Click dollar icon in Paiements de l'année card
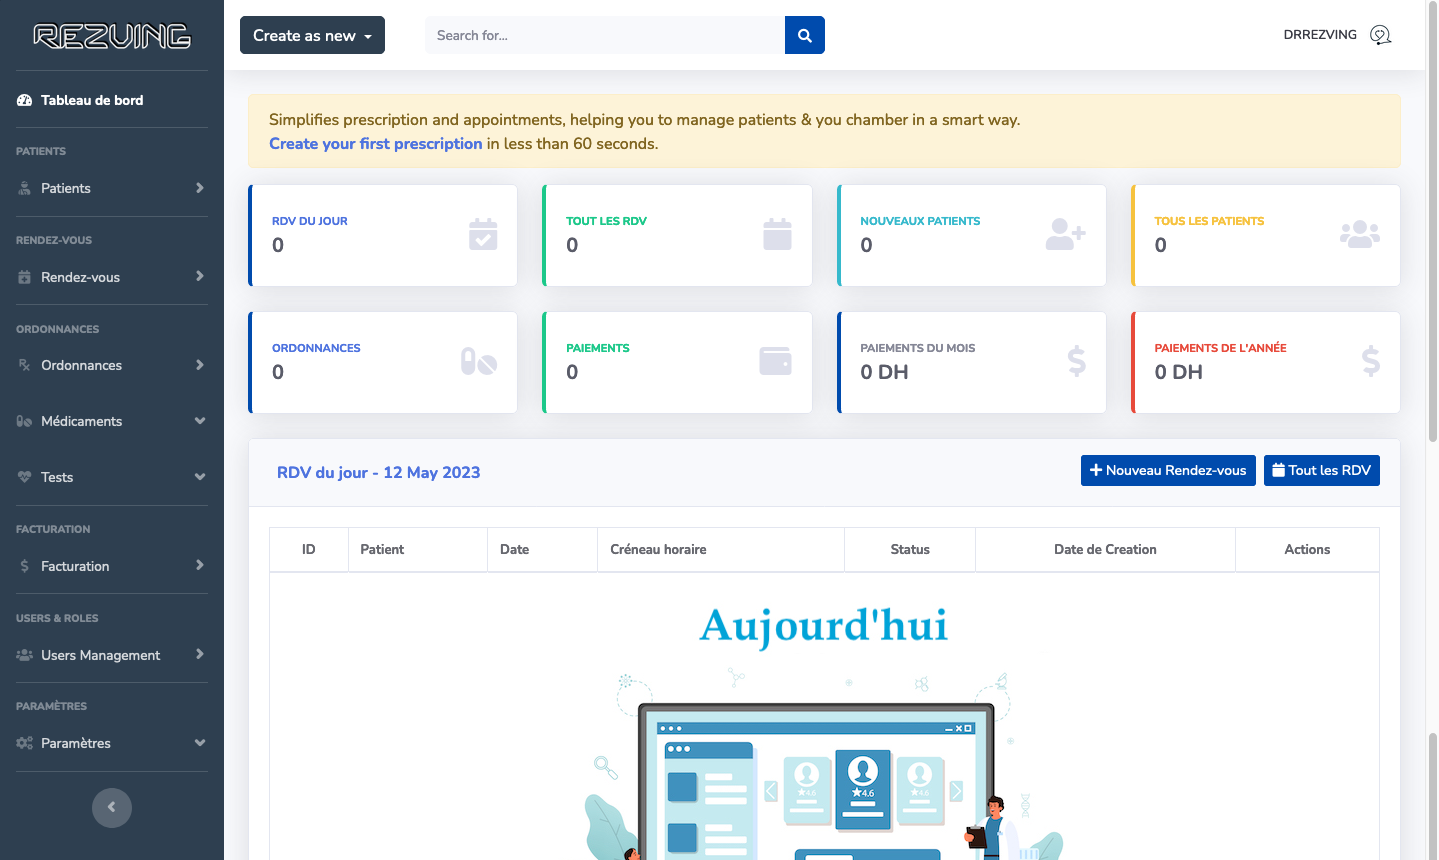The image size is (1439, 860). [x=1371, y=361]
